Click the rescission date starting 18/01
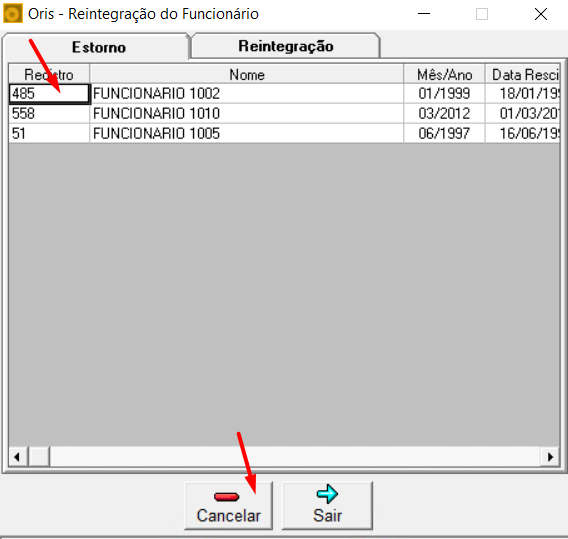Screen dimensions: 568x539 523,94
